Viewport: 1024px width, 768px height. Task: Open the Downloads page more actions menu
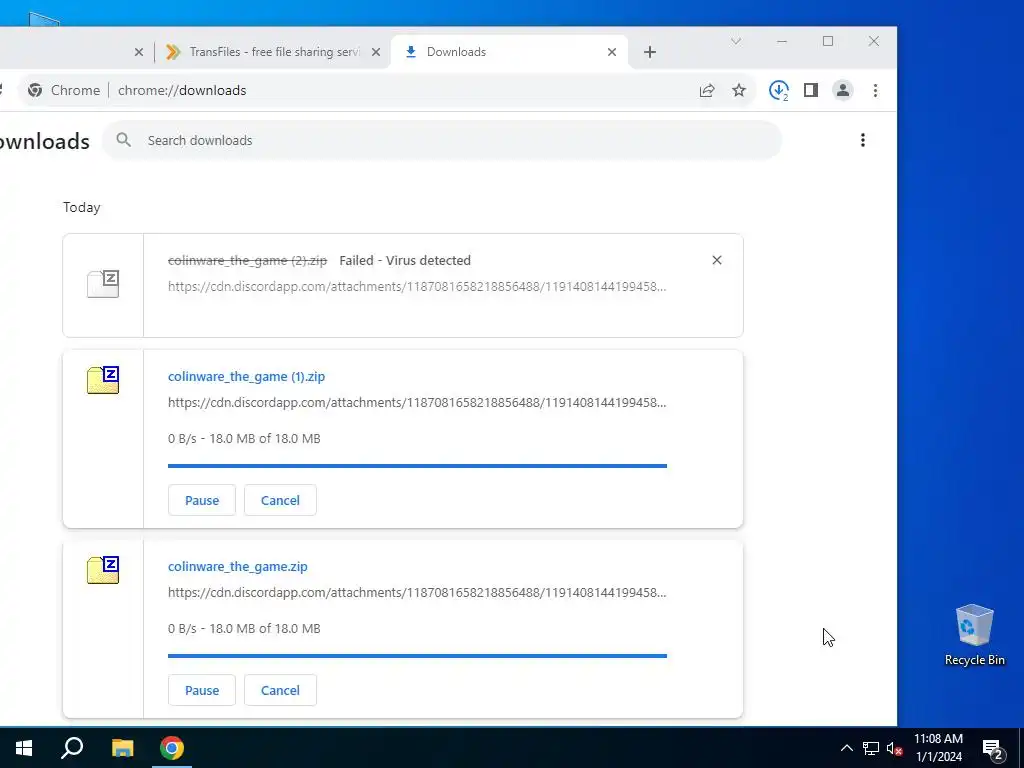[x=863, y=140]
